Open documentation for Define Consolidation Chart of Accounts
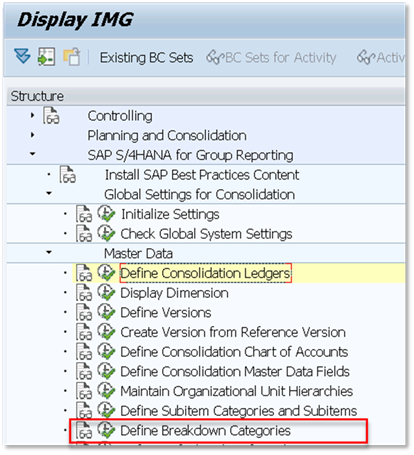Viewport: 414px width, 455px height. (x=84, y=352)
